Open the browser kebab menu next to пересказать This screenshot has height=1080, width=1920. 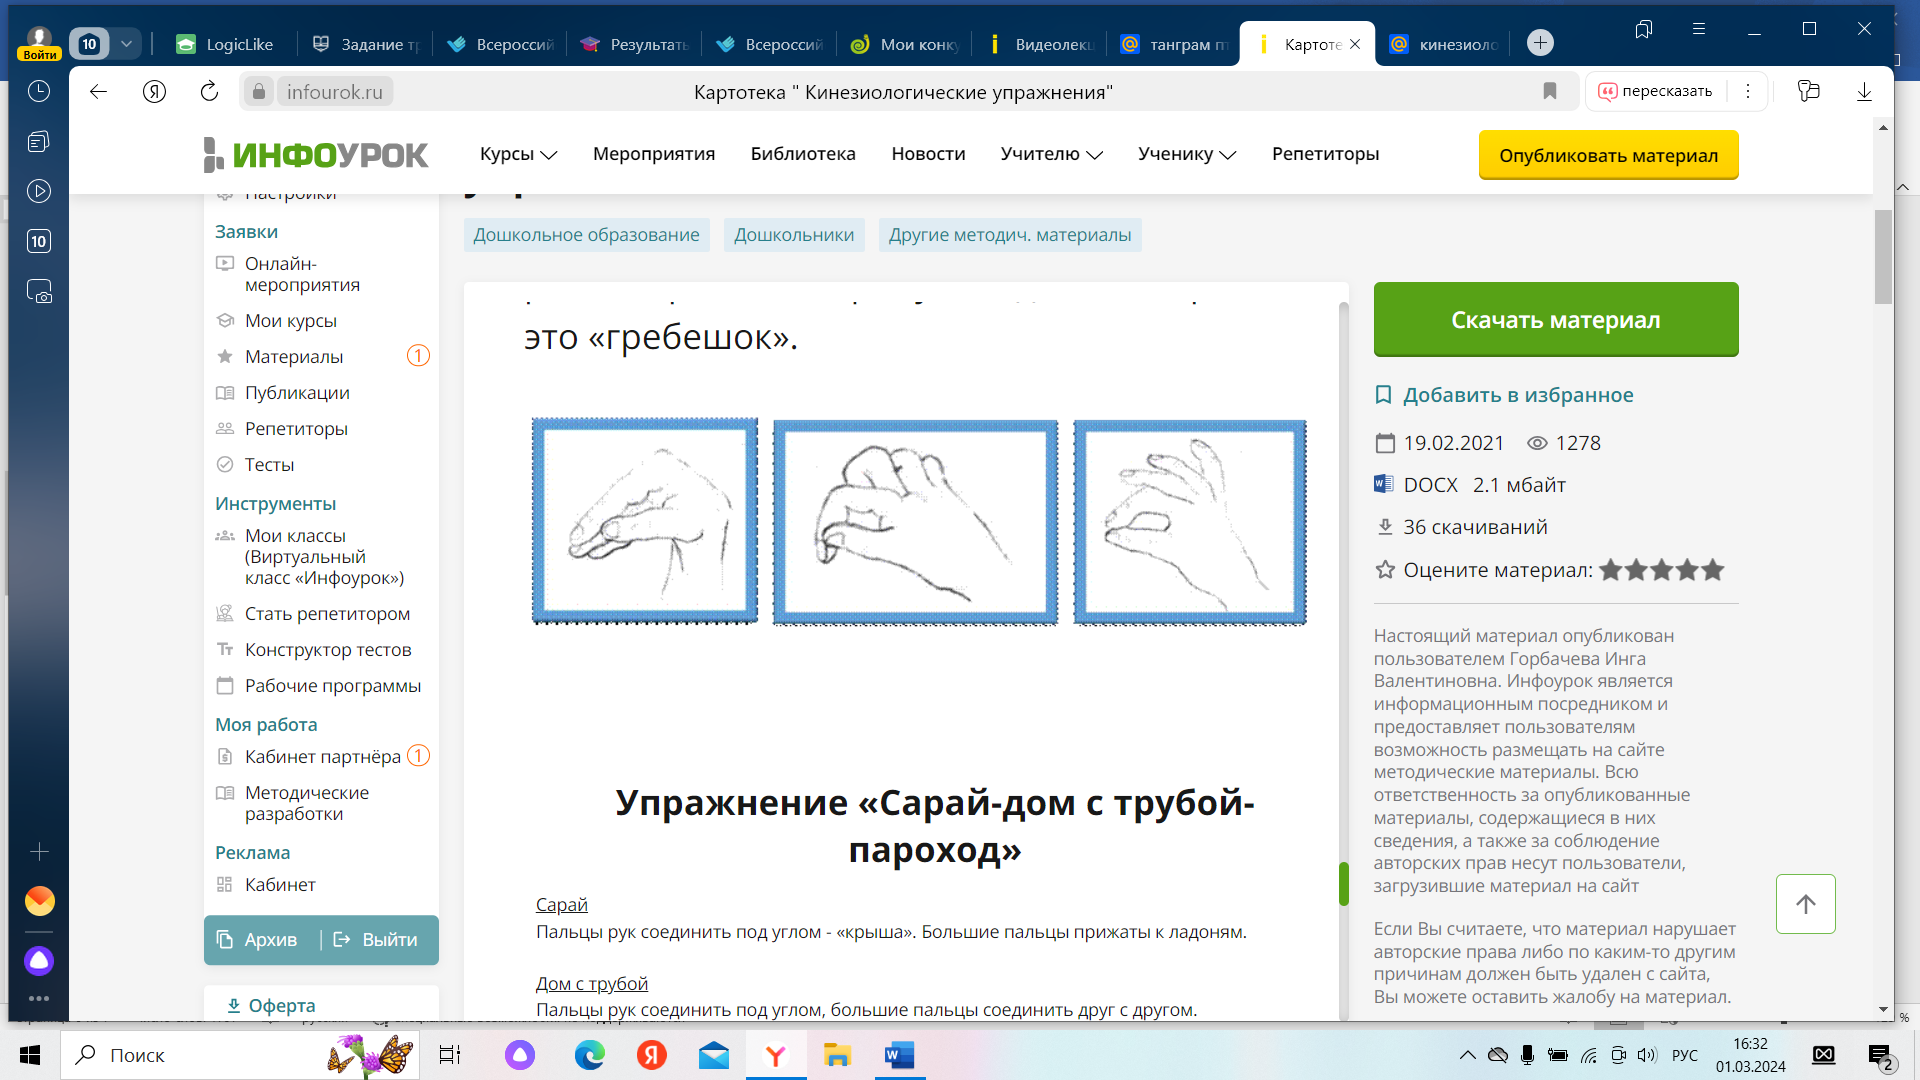point(1748,91)
